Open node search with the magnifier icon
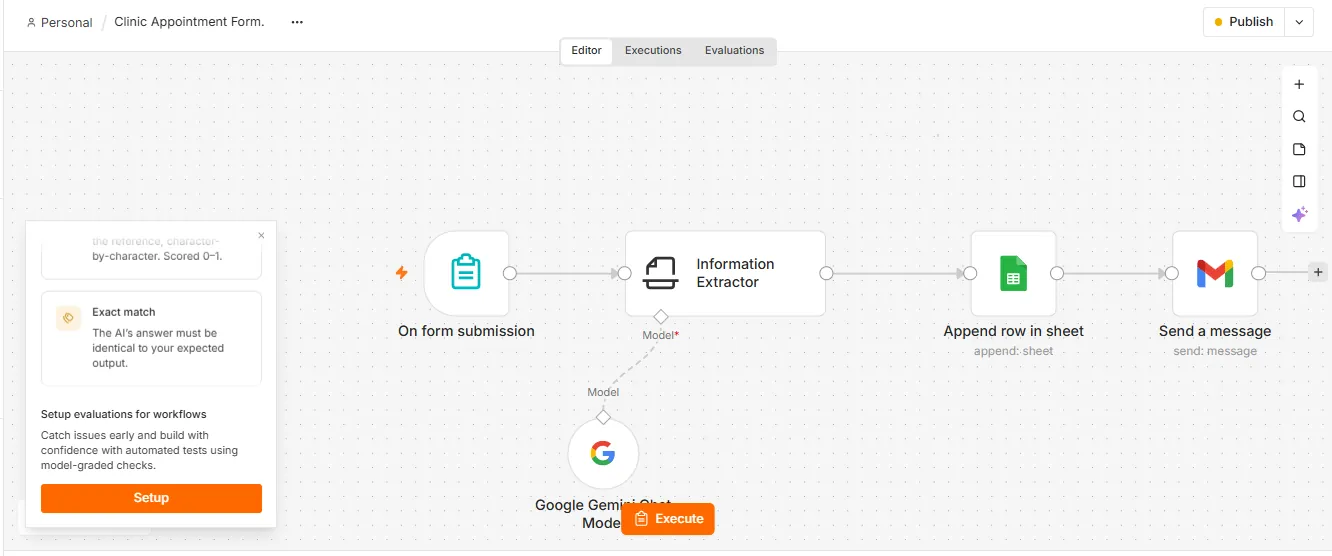Viewport: 1332px width, 556px height. (1299, 117)
